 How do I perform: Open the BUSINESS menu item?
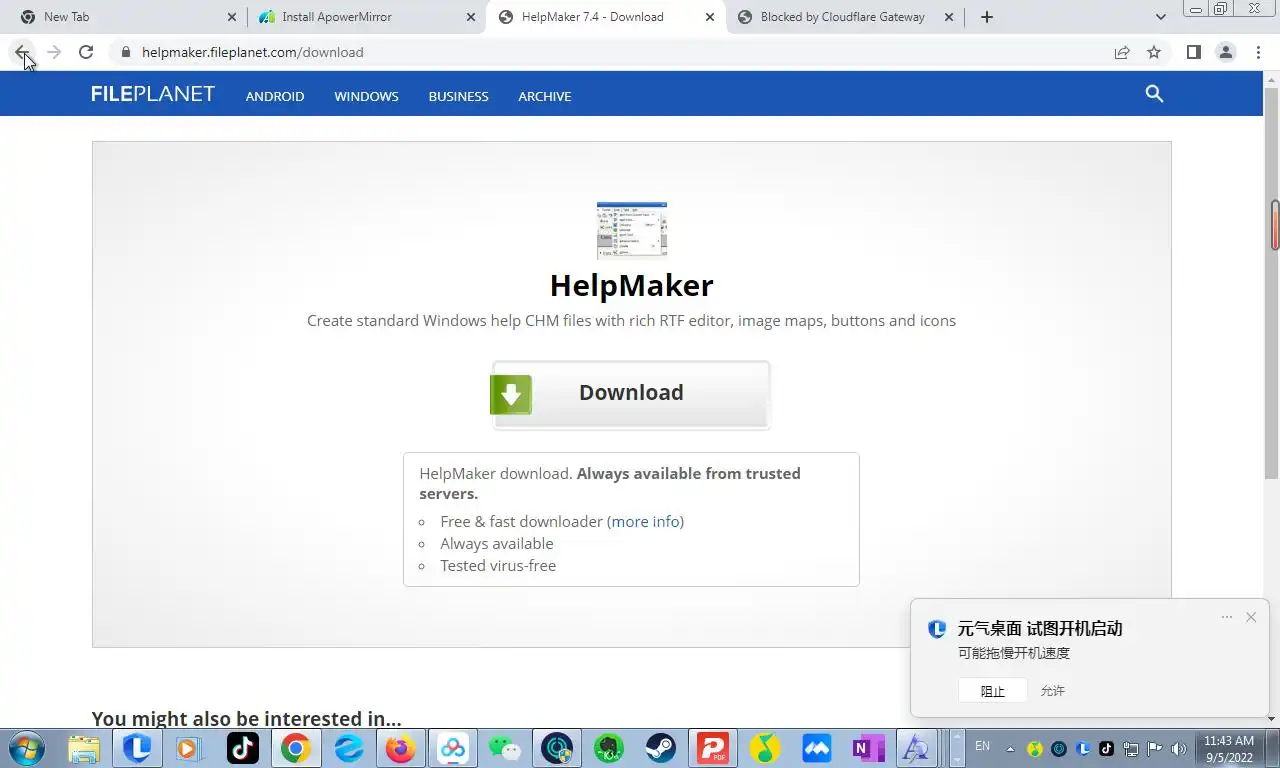tap(458, 96)
